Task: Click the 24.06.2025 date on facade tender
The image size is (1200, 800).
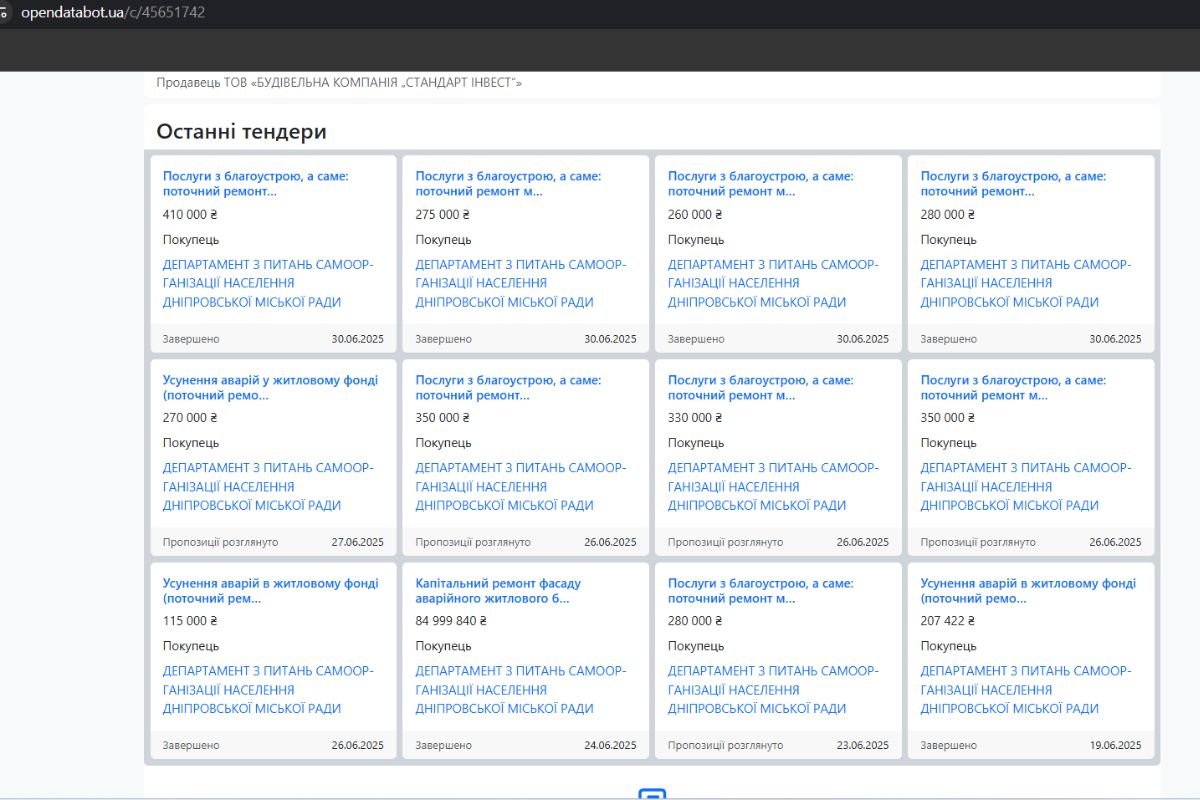Action: tap(610, 745)
